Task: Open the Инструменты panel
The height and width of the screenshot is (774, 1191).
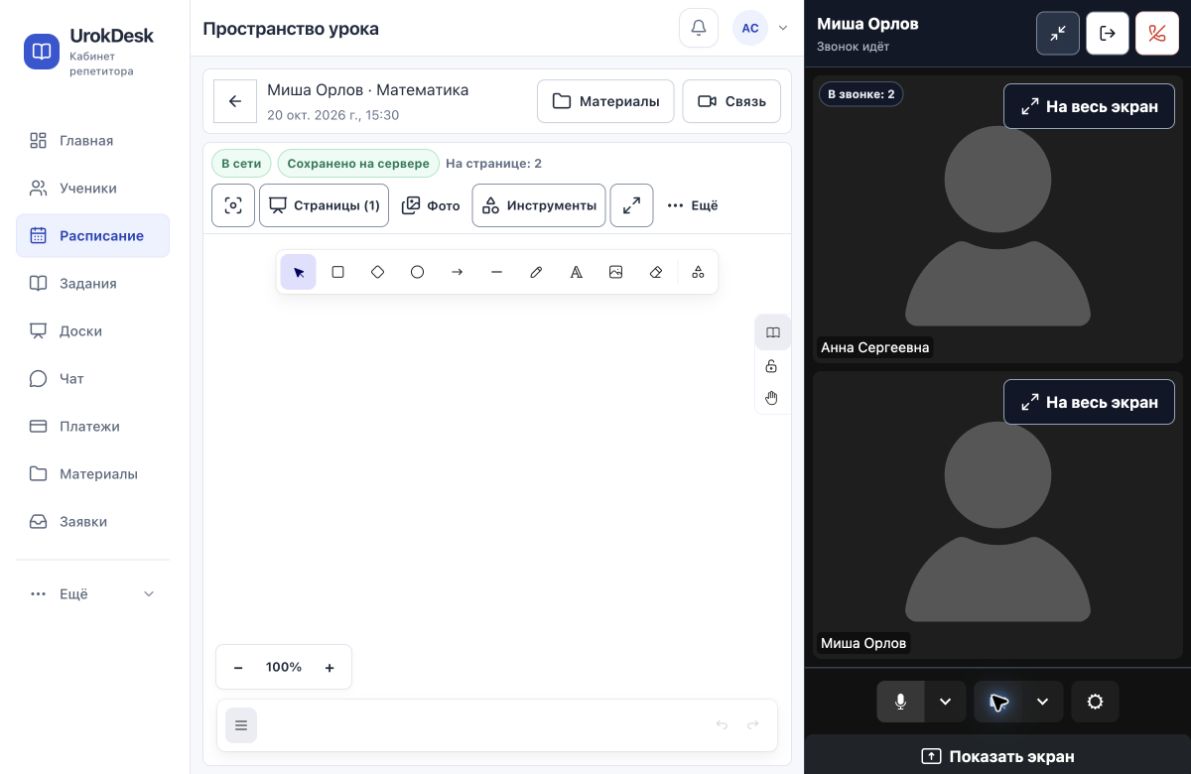Action: tap(539, 205)
